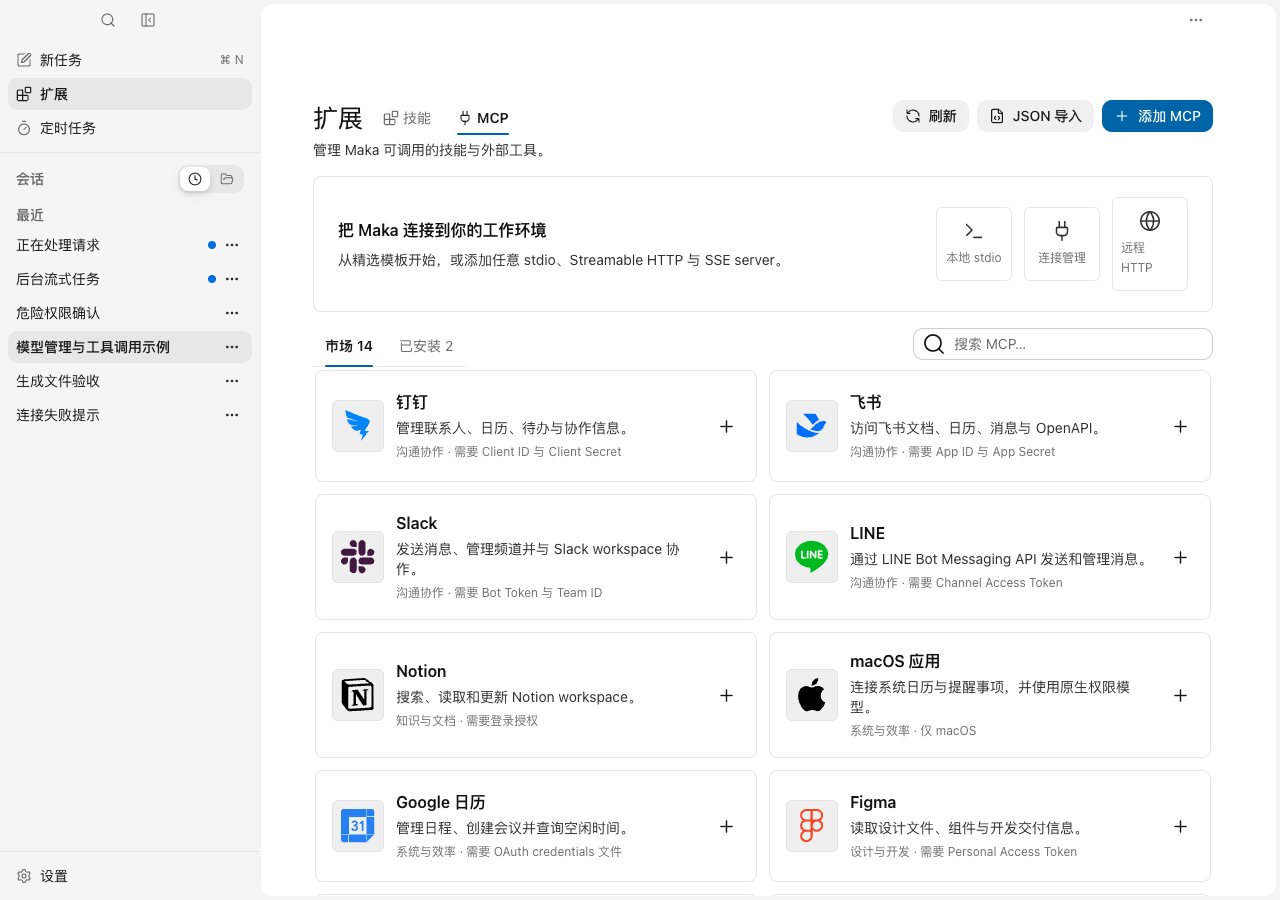Open more options for 连接失败提示
Screen dimensions: 1280x900
coord(232,415)
